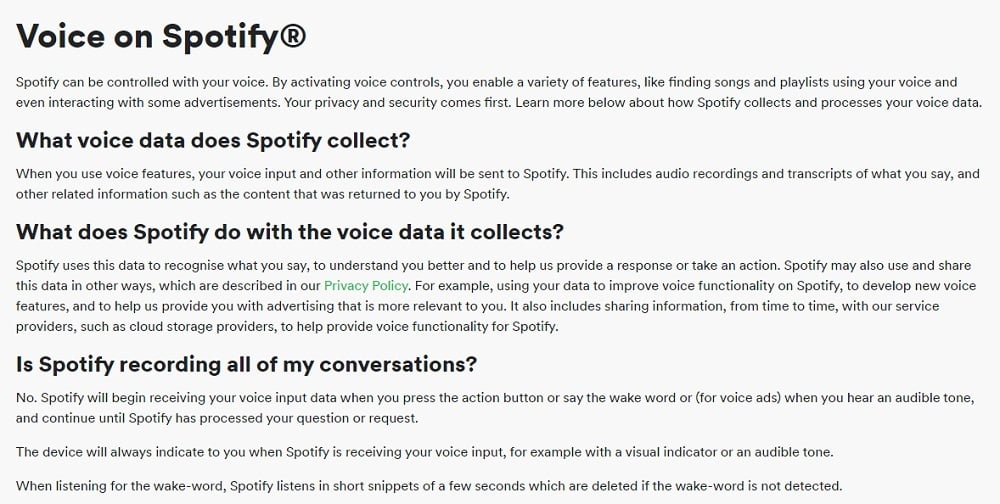Select the "What voice data does Spotify collect?" heading
Image resolution: width=1000 pixels, height=504 pixels.
(212, 140)
